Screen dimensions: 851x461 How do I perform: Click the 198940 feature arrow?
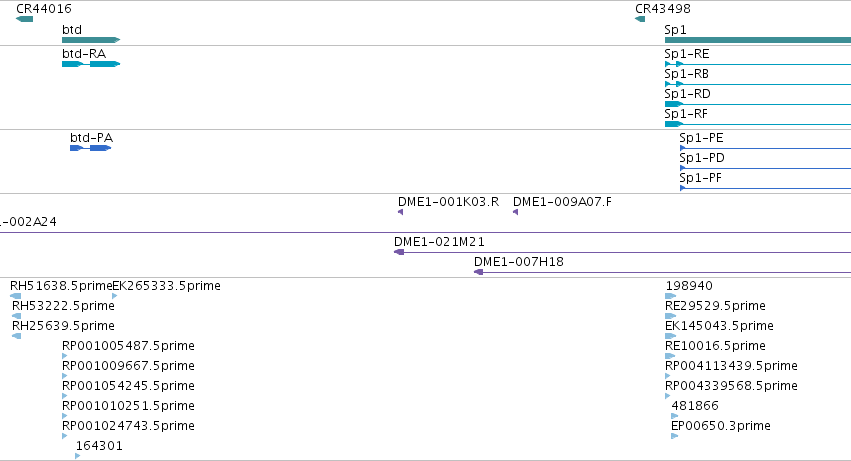pos(671,296)
